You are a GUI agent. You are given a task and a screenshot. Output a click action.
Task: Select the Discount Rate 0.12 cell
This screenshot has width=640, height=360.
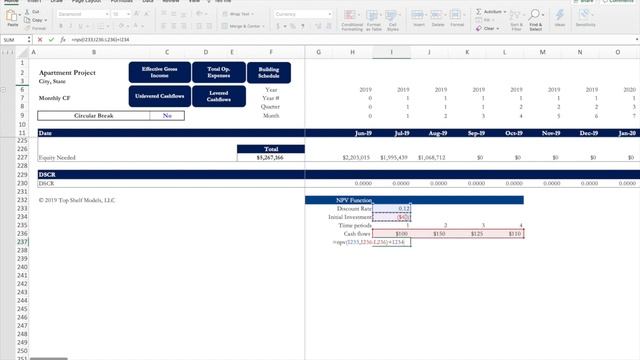click(391, 209)
